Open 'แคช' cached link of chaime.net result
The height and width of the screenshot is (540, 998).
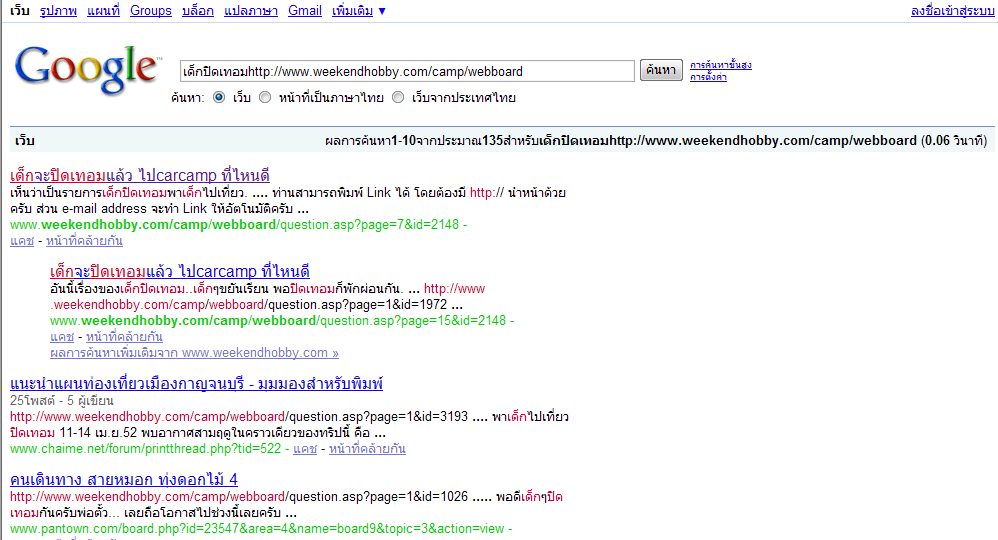(x=304, y=449)
